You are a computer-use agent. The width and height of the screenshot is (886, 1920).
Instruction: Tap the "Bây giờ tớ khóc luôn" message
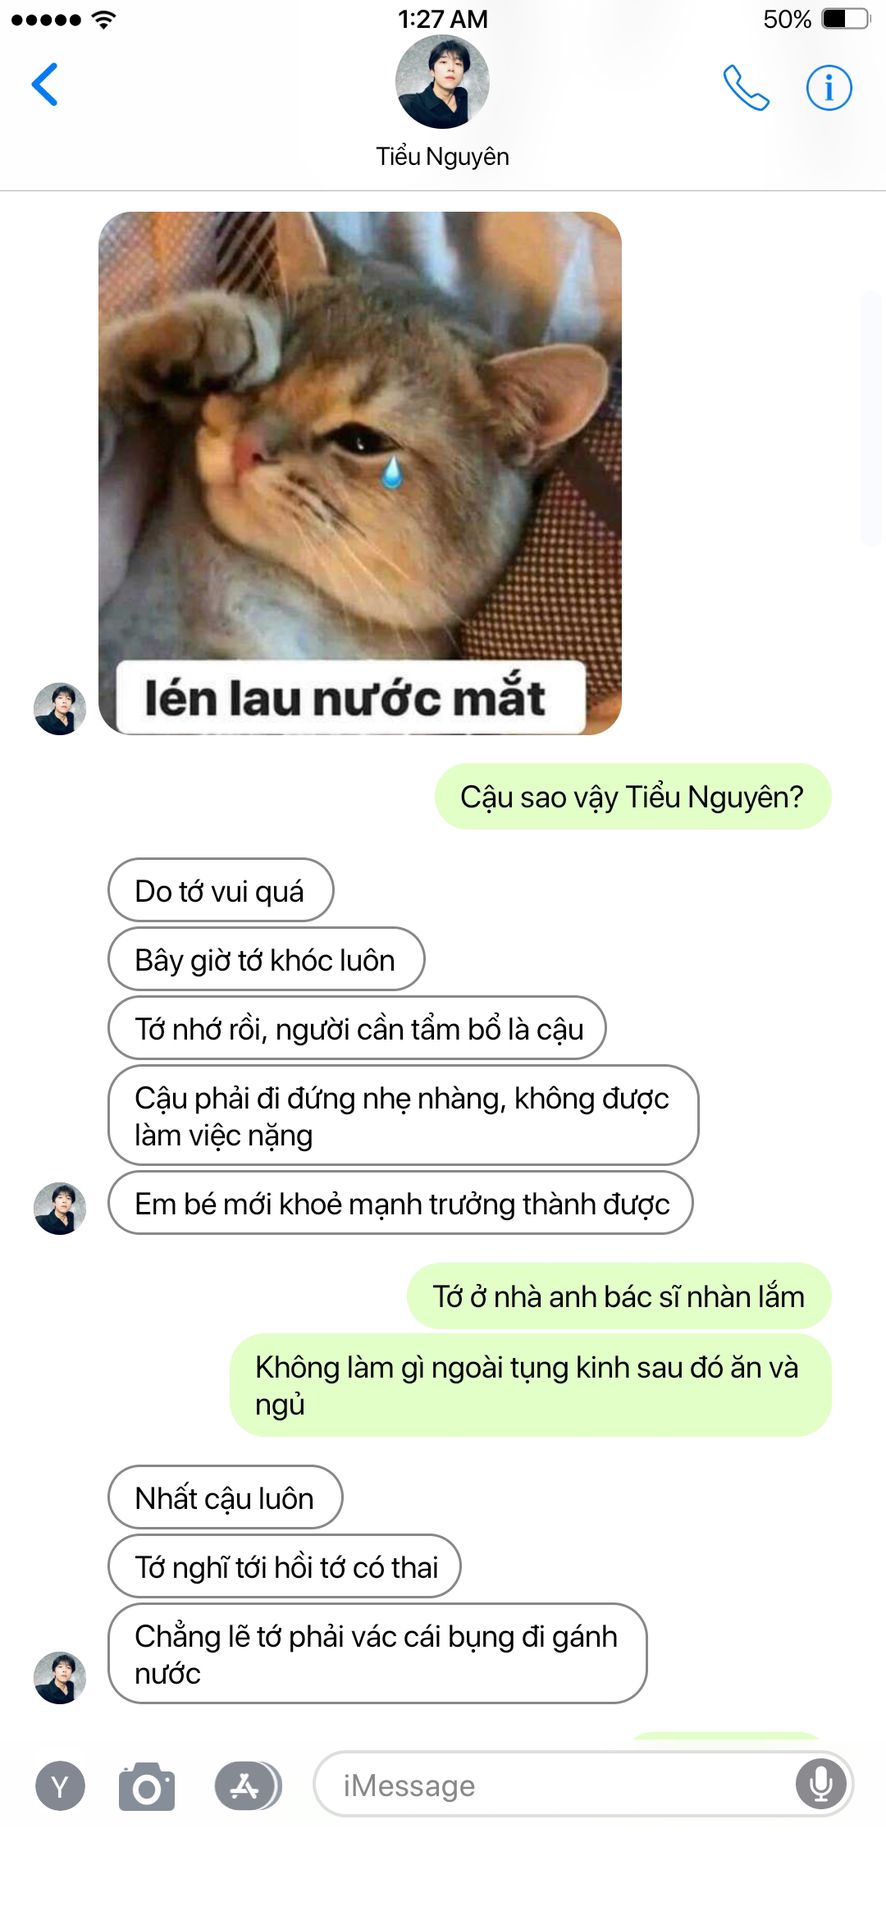(266, 959)
